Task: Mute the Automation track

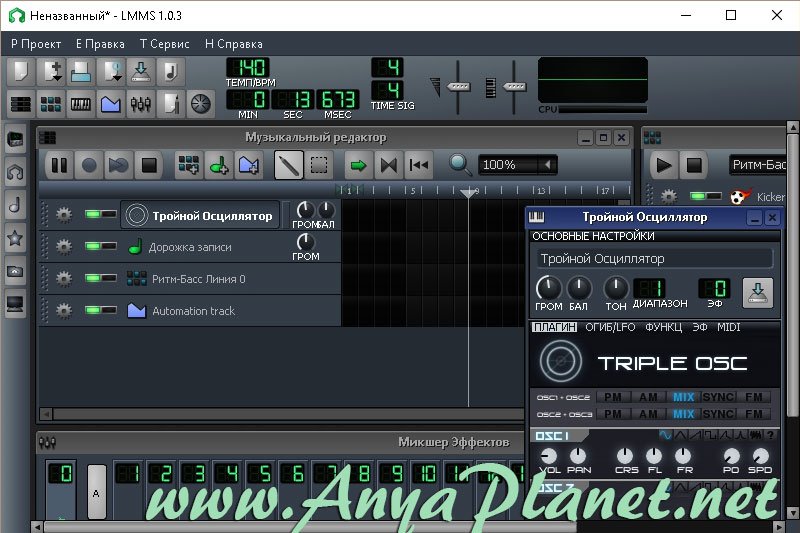Action: tap(93, 310)
